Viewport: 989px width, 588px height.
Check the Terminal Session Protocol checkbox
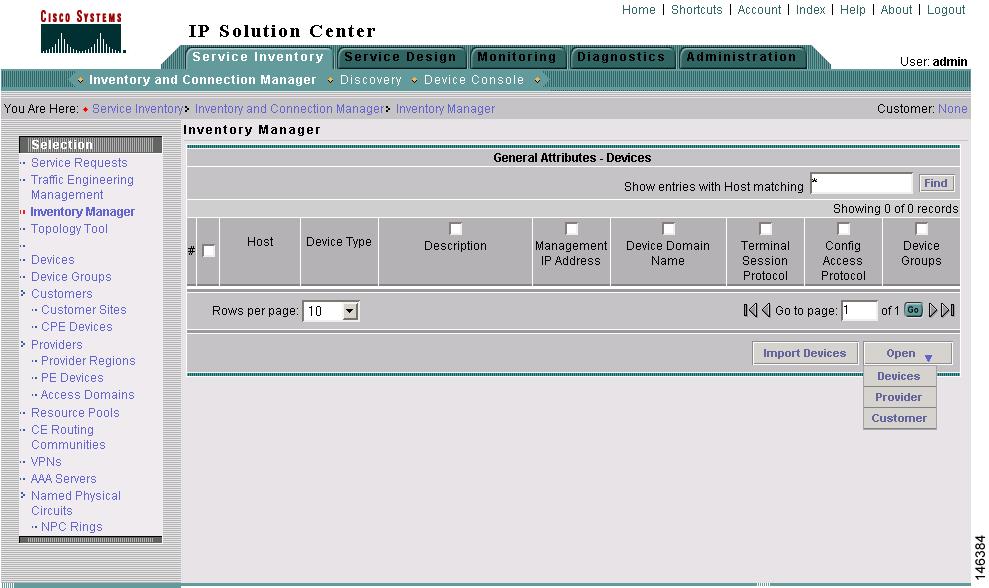coord(766,228)
